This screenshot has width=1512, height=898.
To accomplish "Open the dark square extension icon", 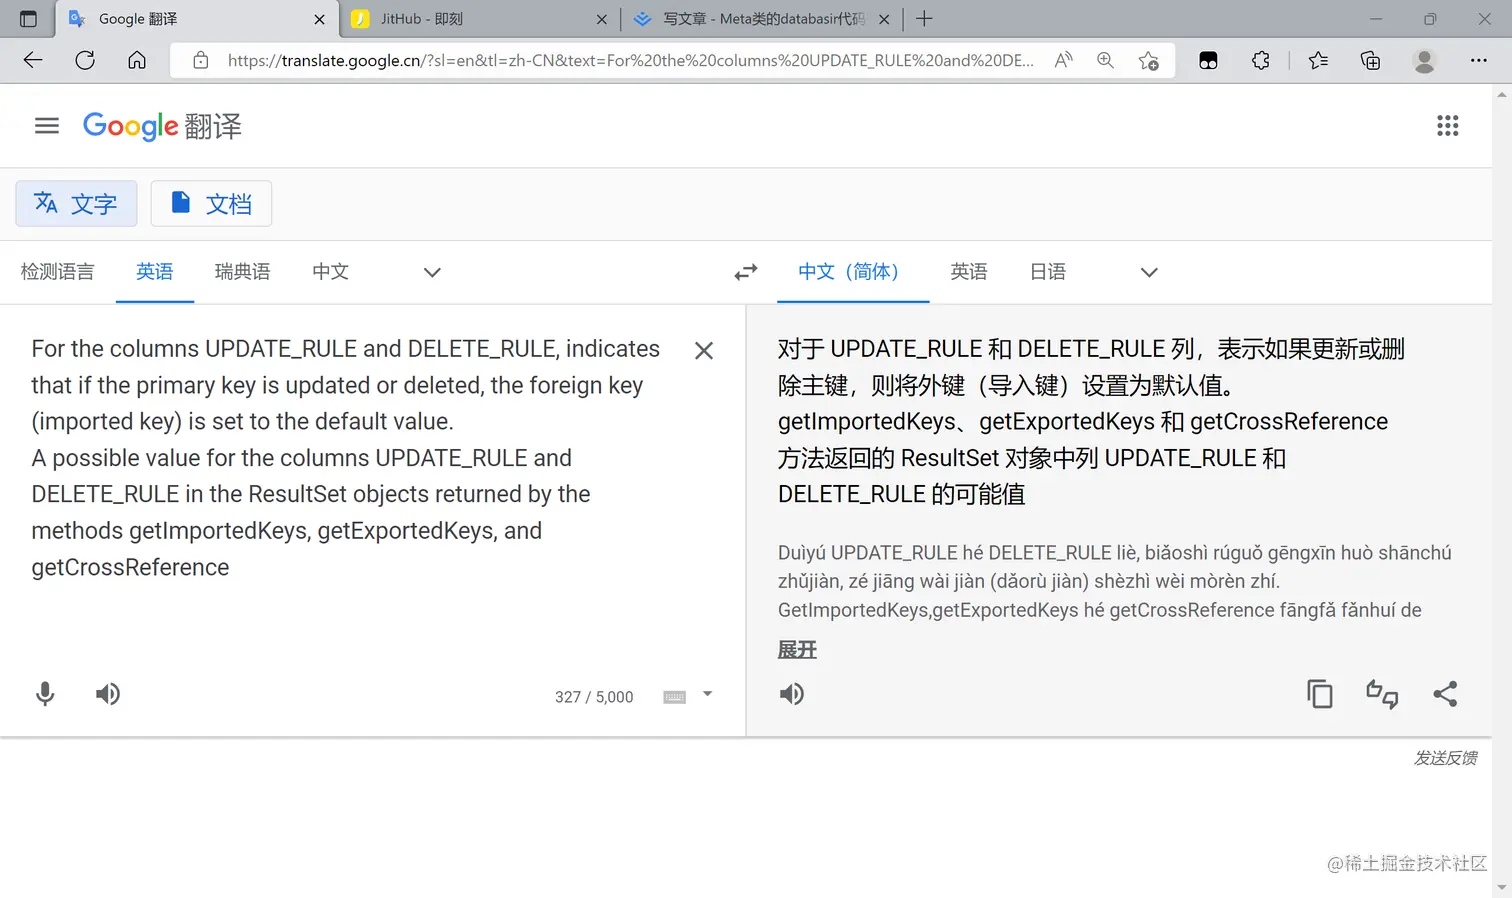I will coord(1208,60).
